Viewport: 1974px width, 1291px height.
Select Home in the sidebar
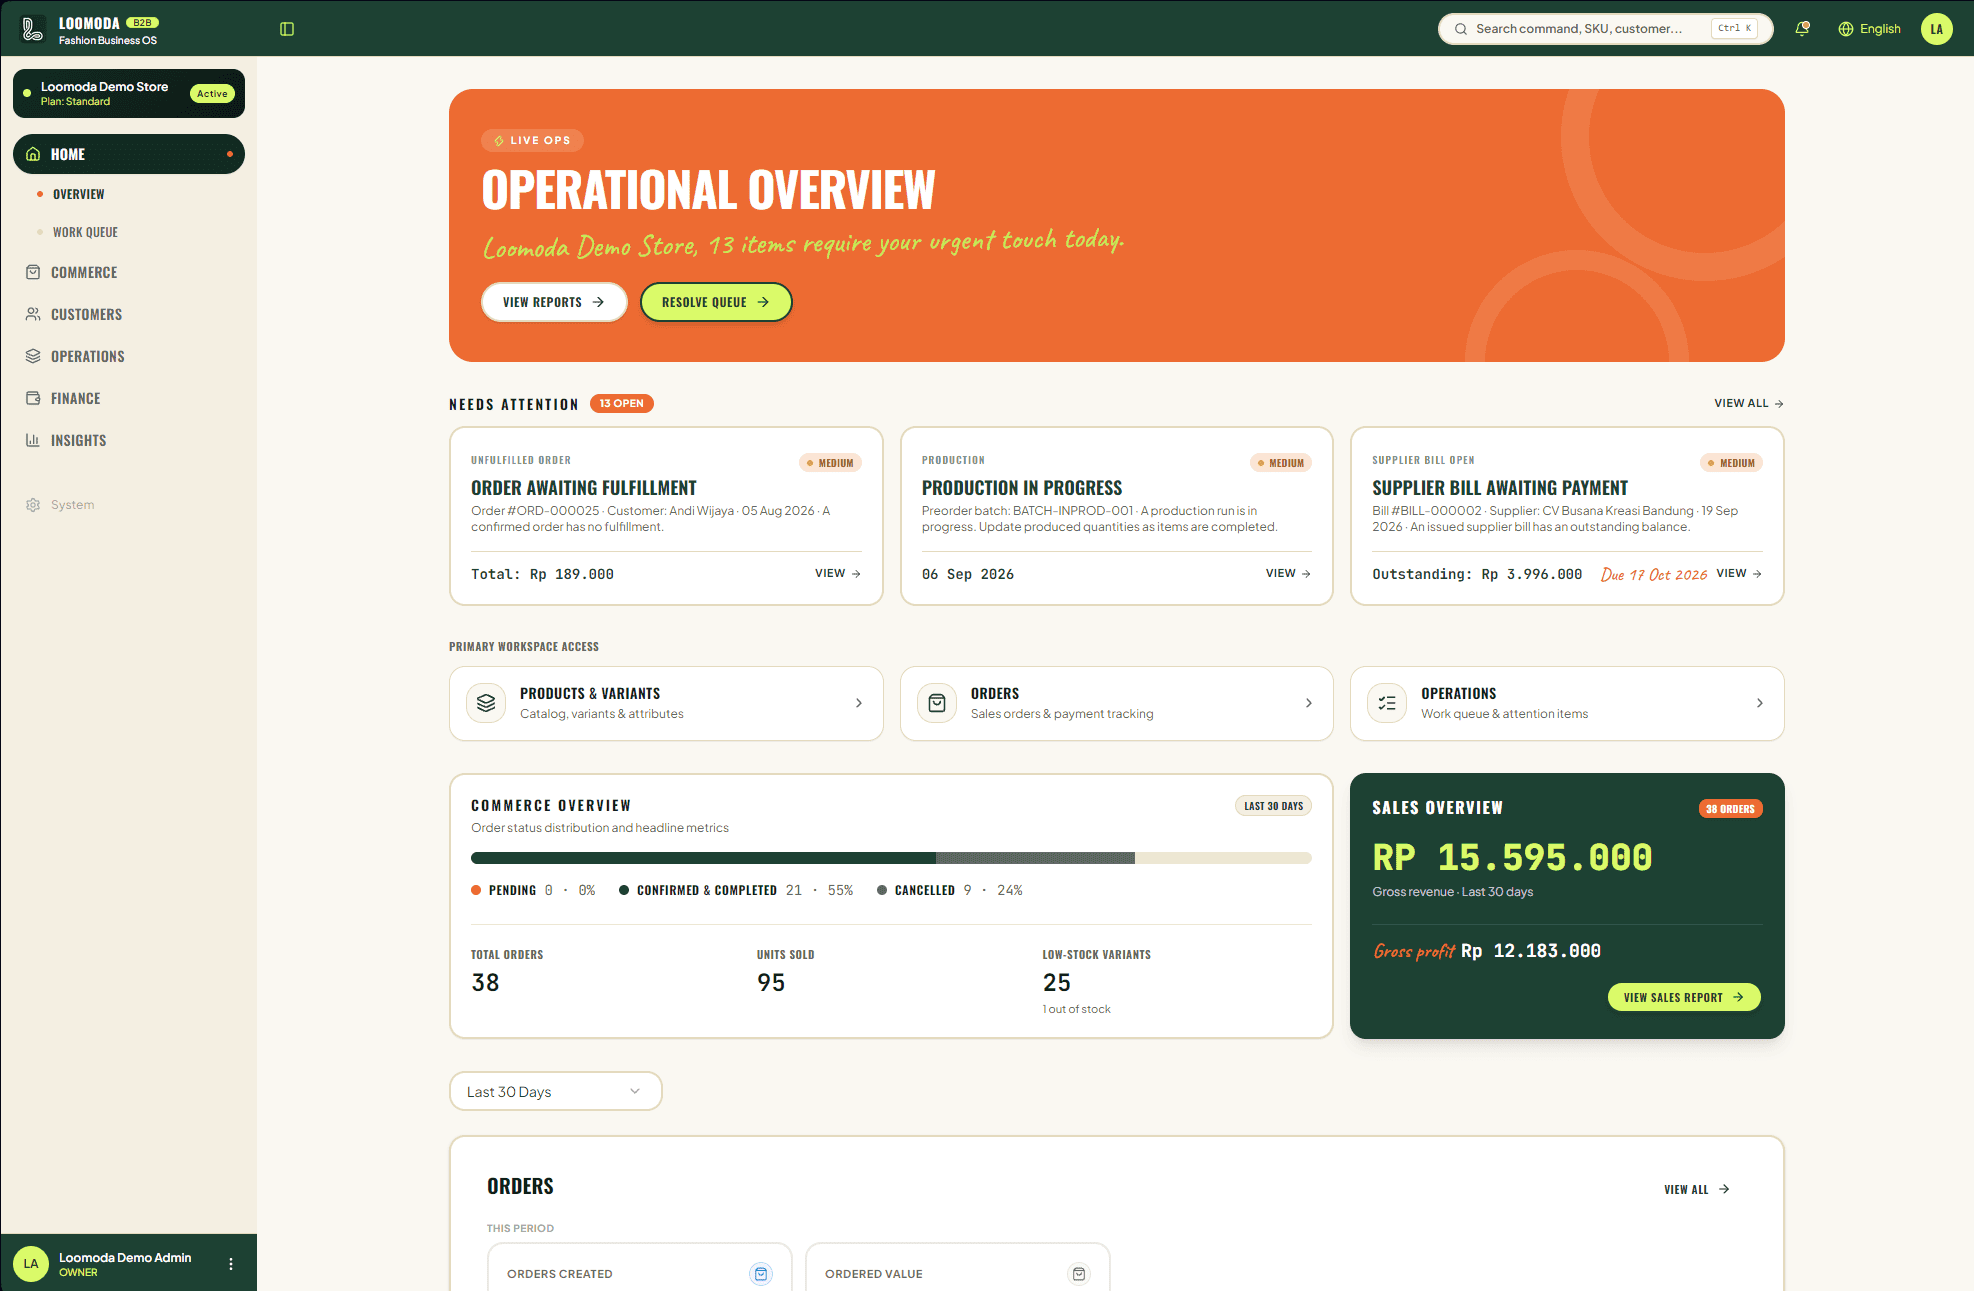click(129, 154)
